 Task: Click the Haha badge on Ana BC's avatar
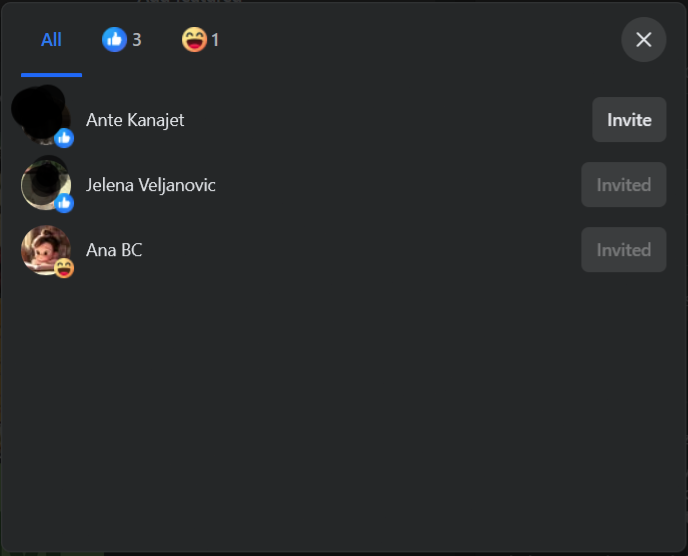[64, 268]
